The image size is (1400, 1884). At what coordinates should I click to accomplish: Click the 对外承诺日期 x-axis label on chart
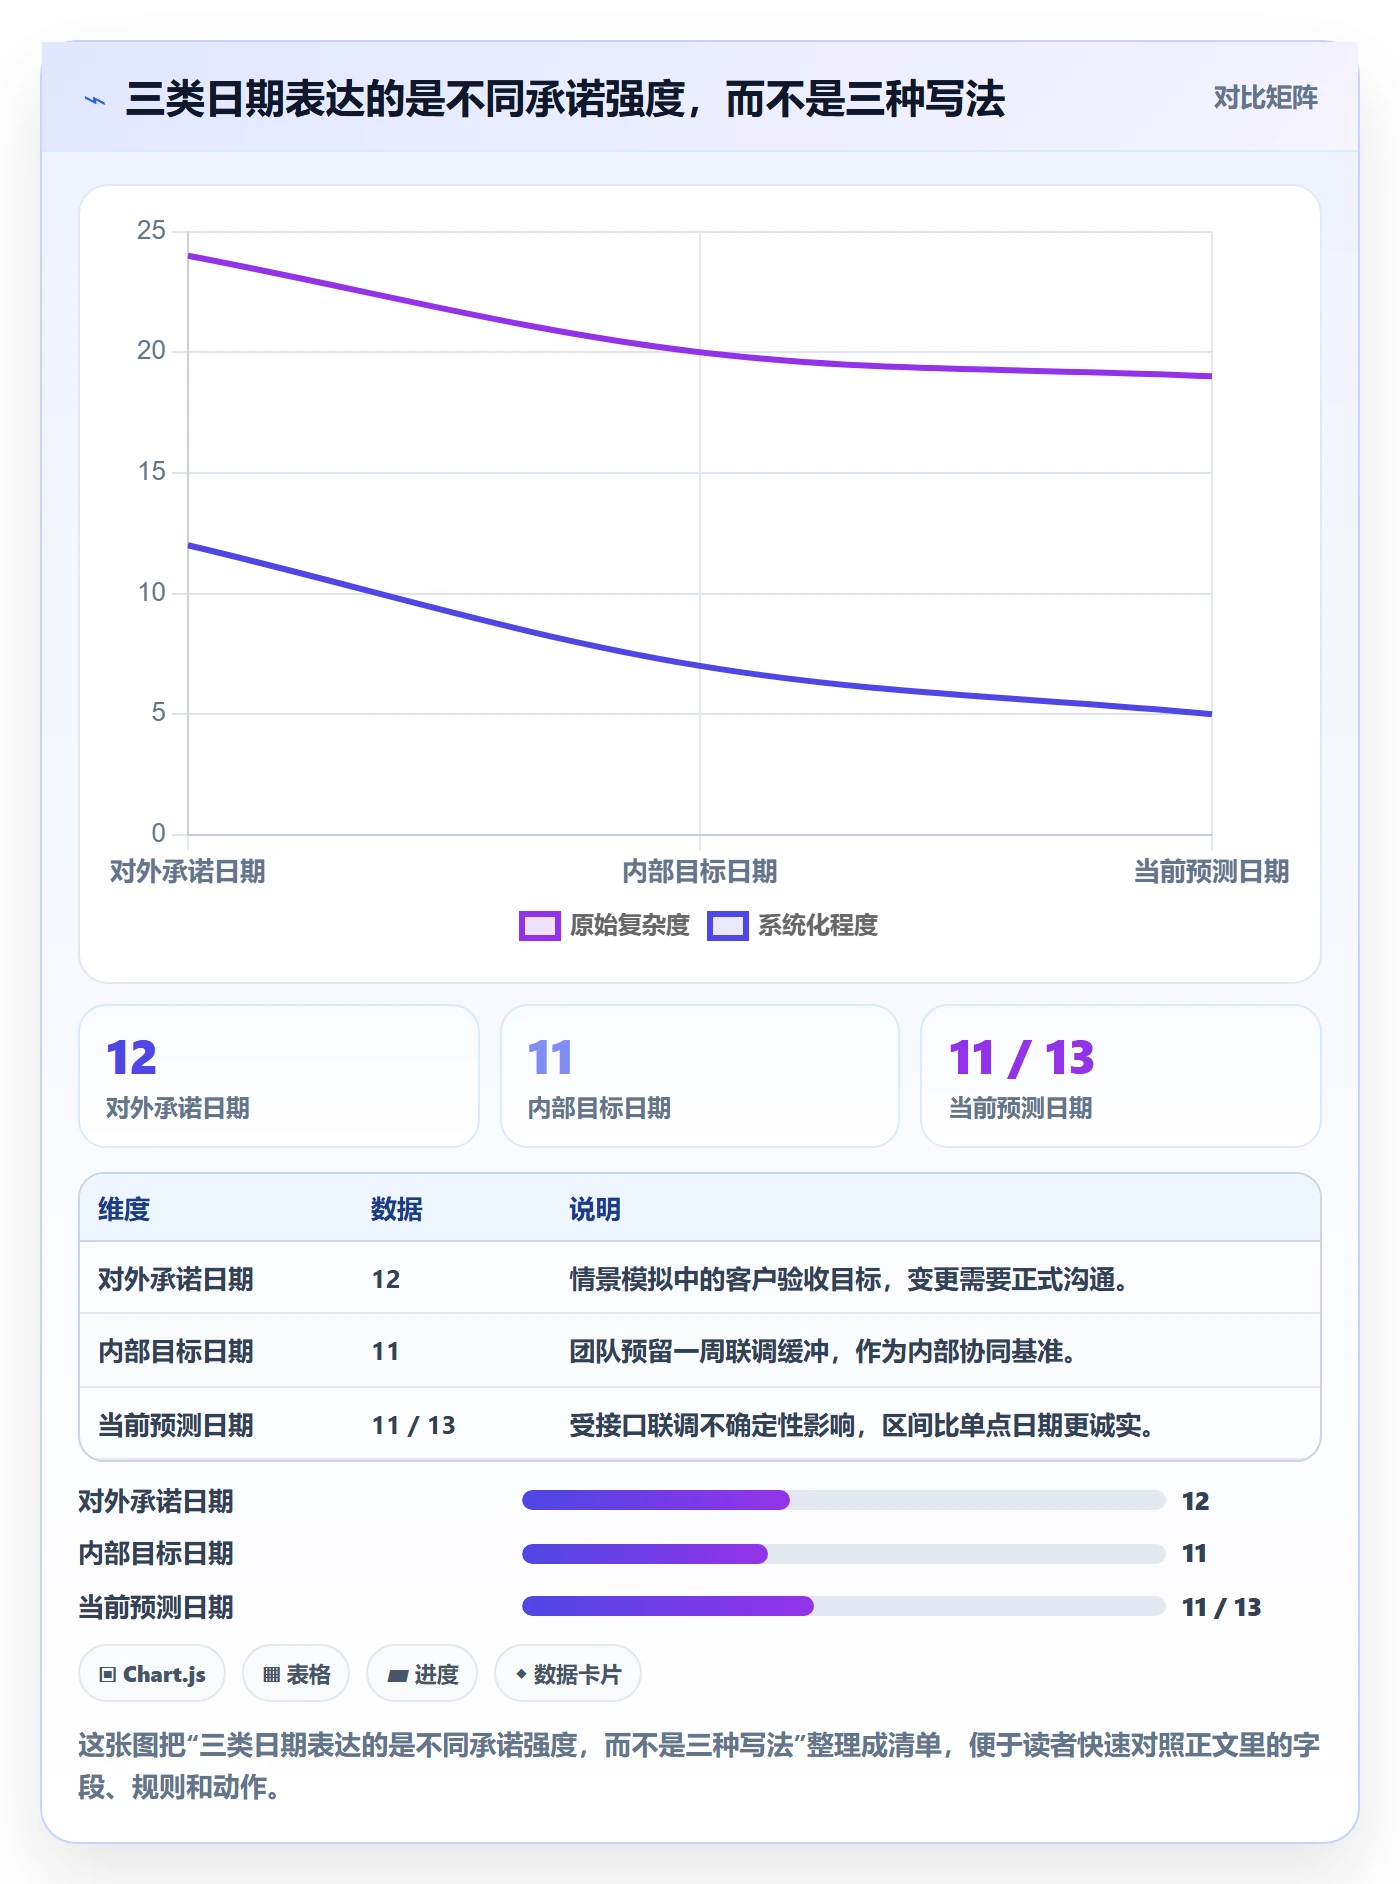[188, 872]
